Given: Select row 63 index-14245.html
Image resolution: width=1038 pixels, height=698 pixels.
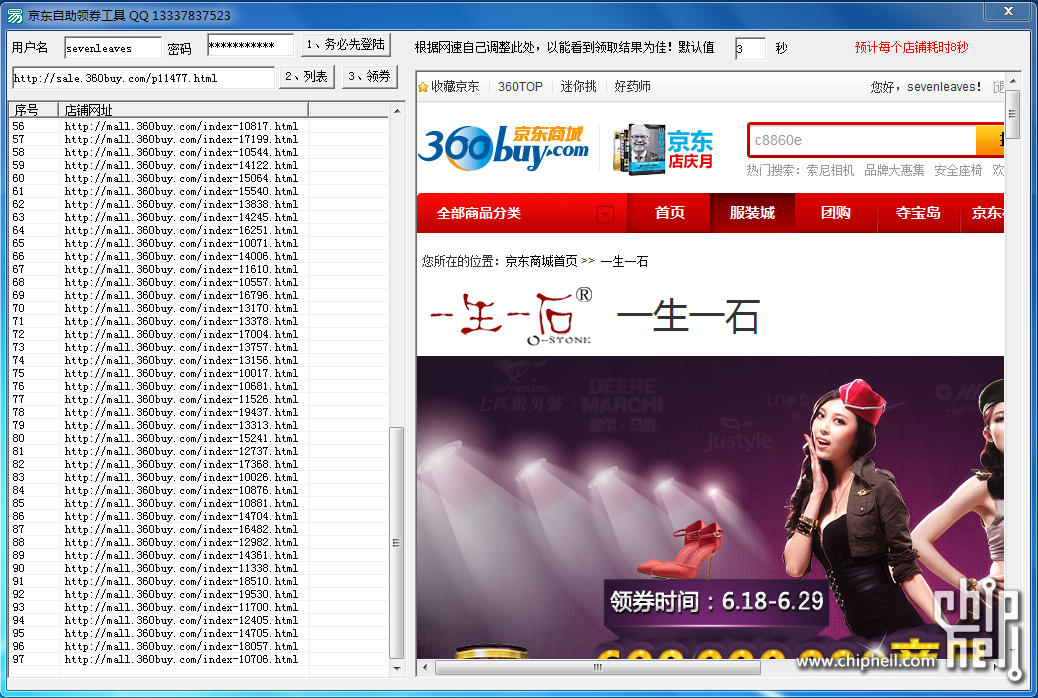Looking at the screenshot, I should coord(199,217).
